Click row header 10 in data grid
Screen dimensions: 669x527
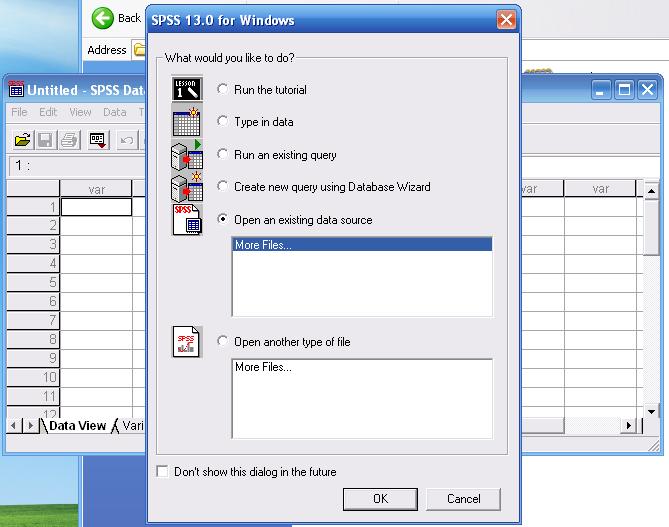(33, 377)
